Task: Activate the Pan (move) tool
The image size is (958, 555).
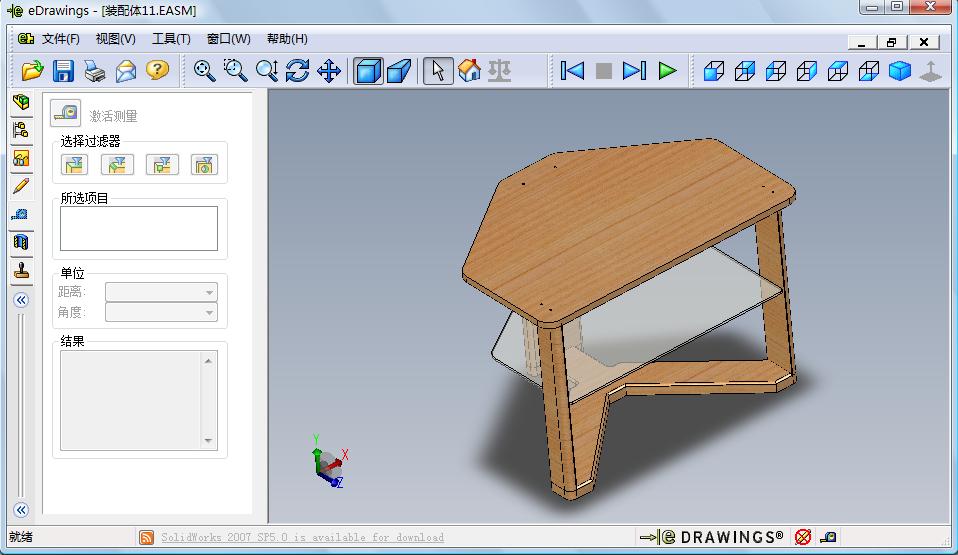Action: (329, 71)
